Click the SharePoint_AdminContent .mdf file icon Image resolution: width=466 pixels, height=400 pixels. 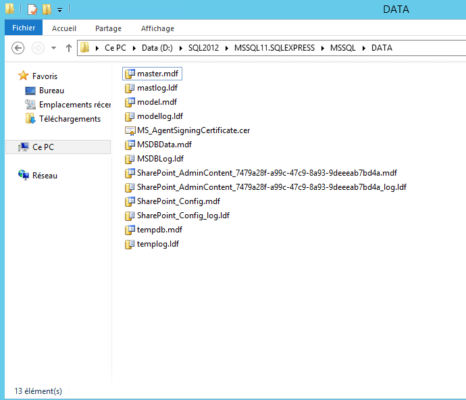[x=130, y=173]
